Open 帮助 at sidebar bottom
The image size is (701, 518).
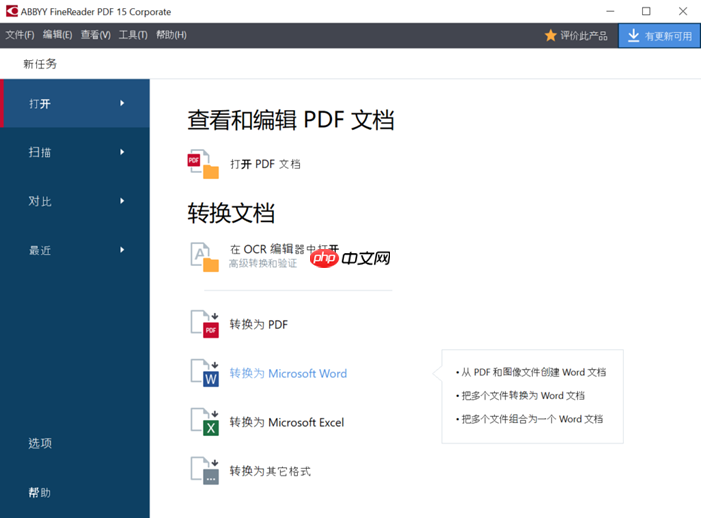[x=40, y=492]
